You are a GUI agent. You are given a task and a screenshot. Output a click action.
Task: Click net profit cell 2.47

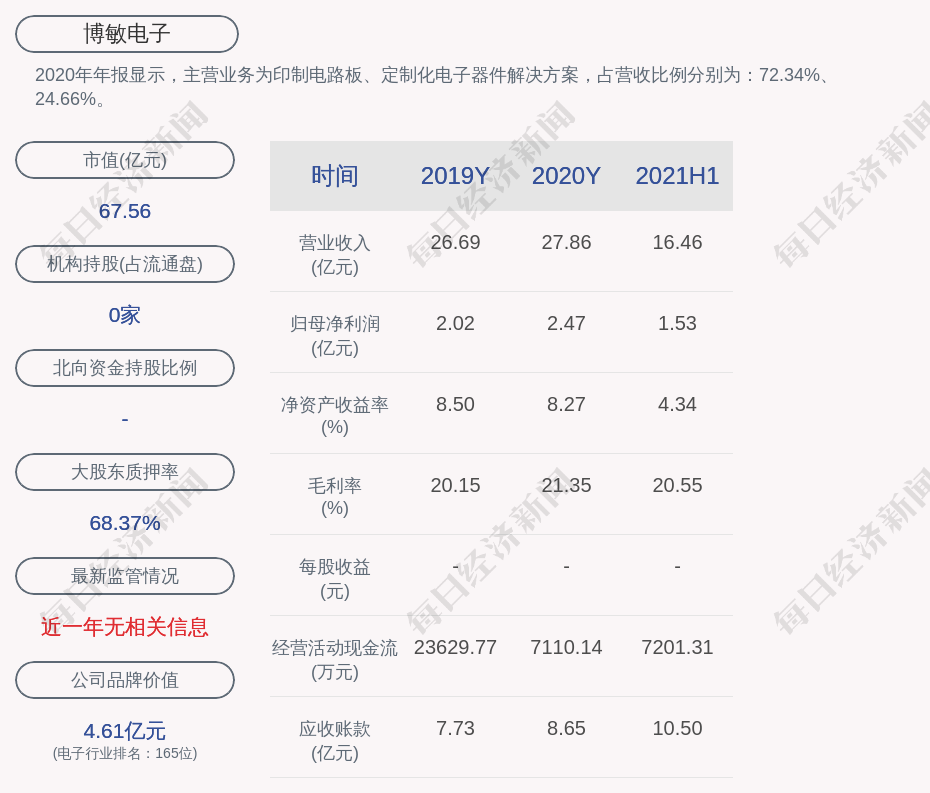[x=566, y=323]
